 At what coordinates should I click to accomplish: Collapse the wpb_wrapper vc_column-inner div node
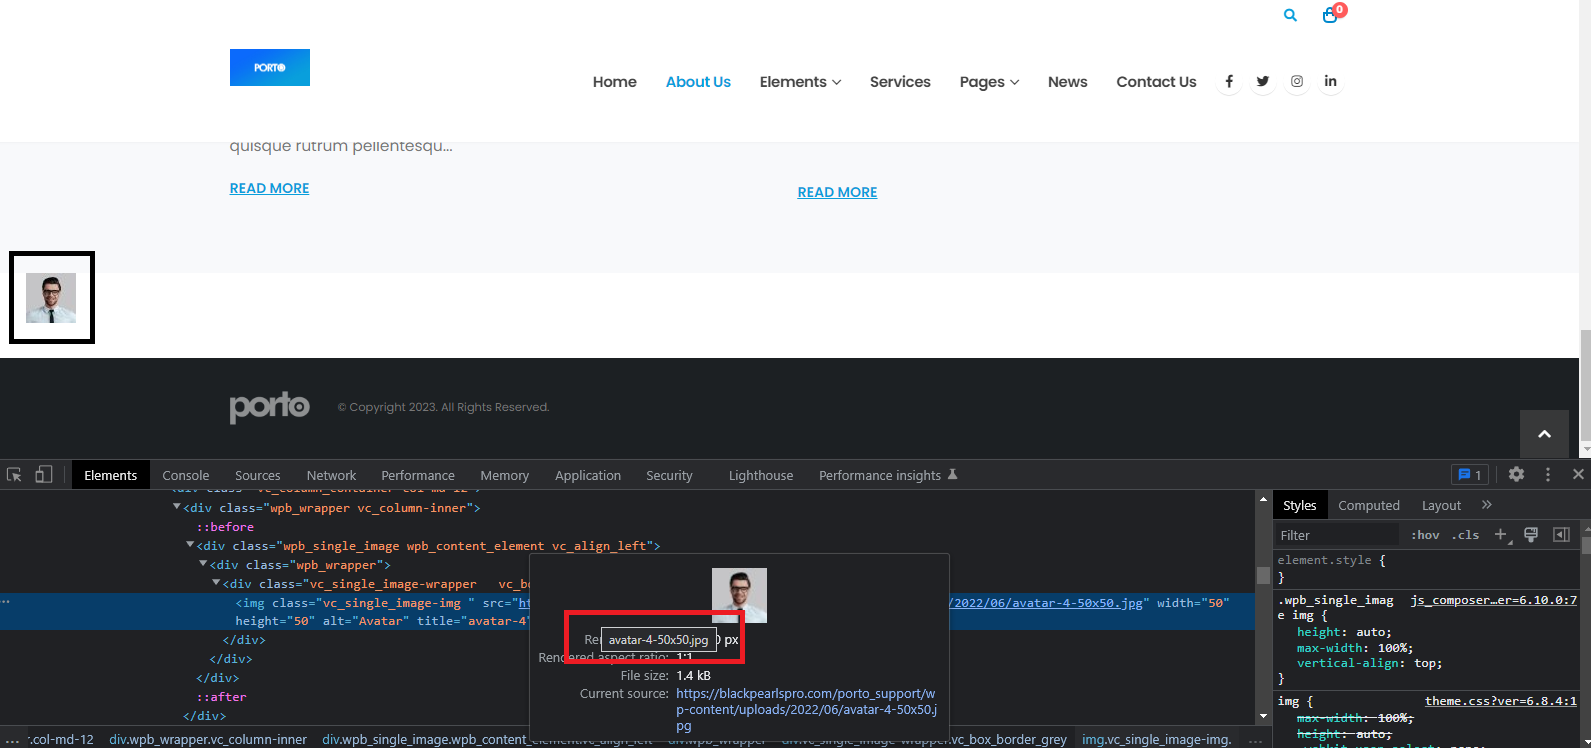(177, 508)
